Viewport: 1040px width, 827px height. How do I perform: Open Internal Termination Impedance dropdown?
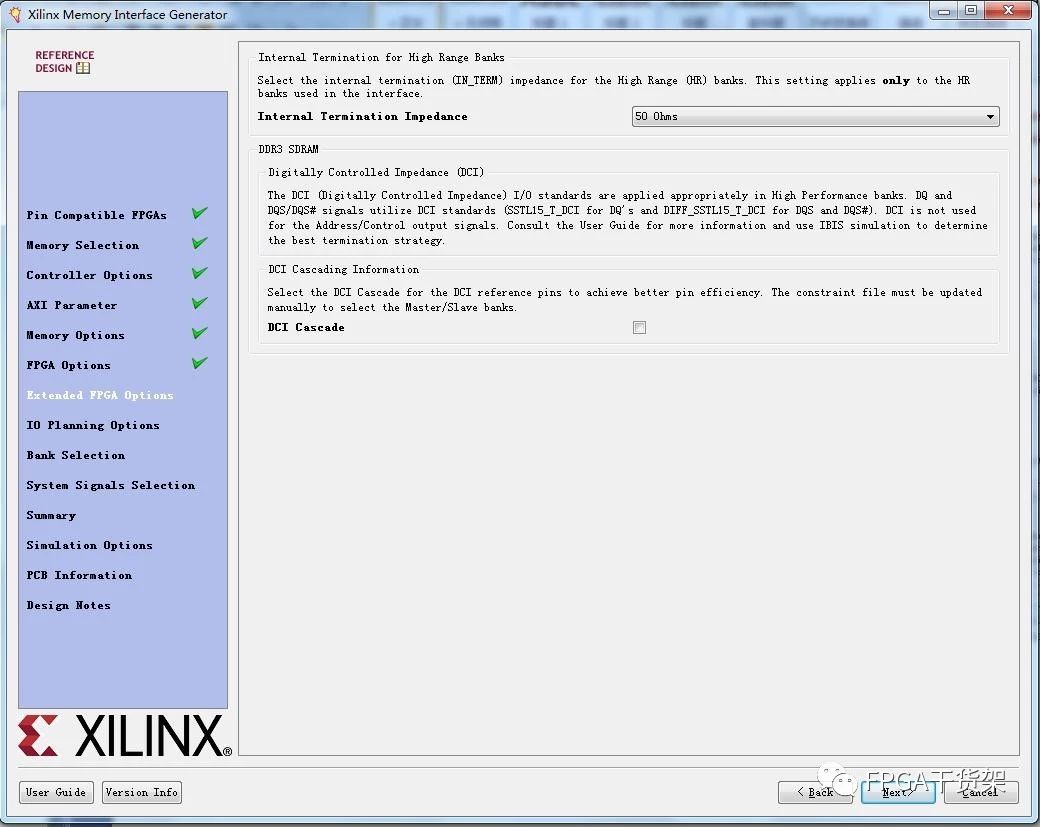pyautogui.click(x=815, y=117)
